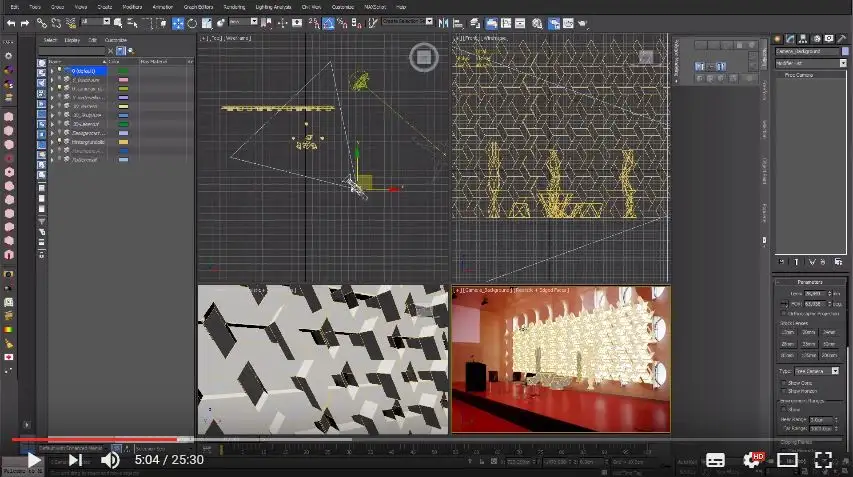Pick the Rectangular Selection Region tool
This screenshot has height=477, width=853.
147,23
